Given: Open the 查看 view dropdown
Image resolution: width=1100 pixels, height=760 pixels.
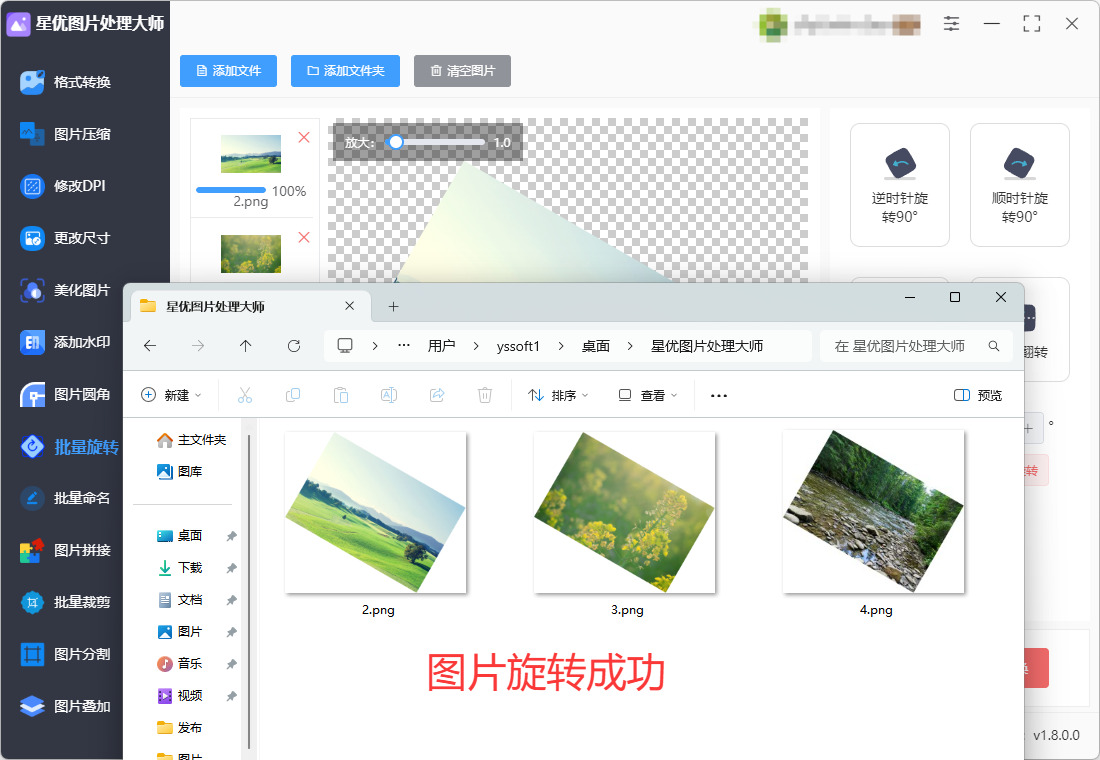Looking at the screenshot, I should (x=648, y=396).
